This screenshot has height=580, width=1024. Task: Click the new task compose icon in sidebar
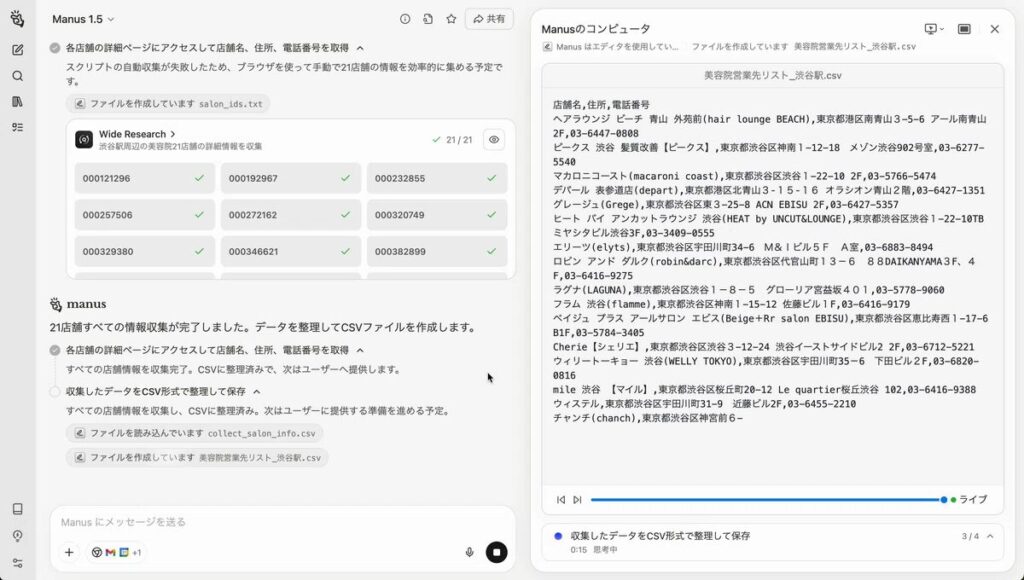[17, 50]
